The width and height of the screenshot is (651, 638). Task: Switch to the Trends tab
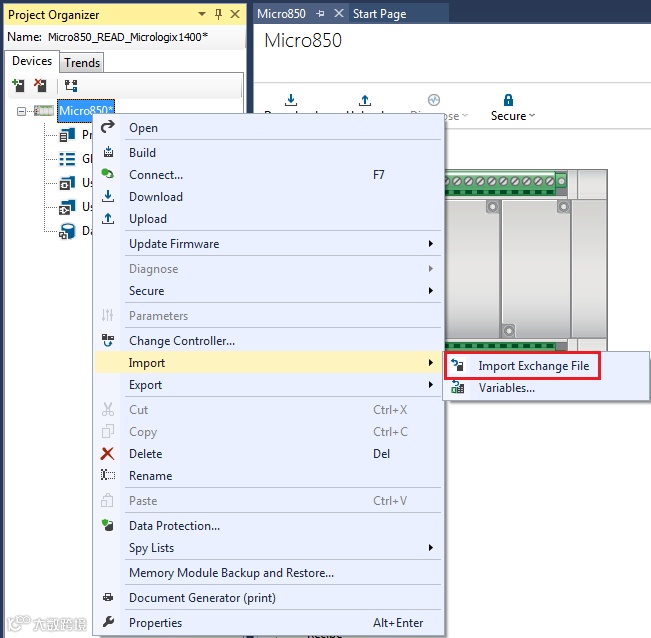point(82,63)
